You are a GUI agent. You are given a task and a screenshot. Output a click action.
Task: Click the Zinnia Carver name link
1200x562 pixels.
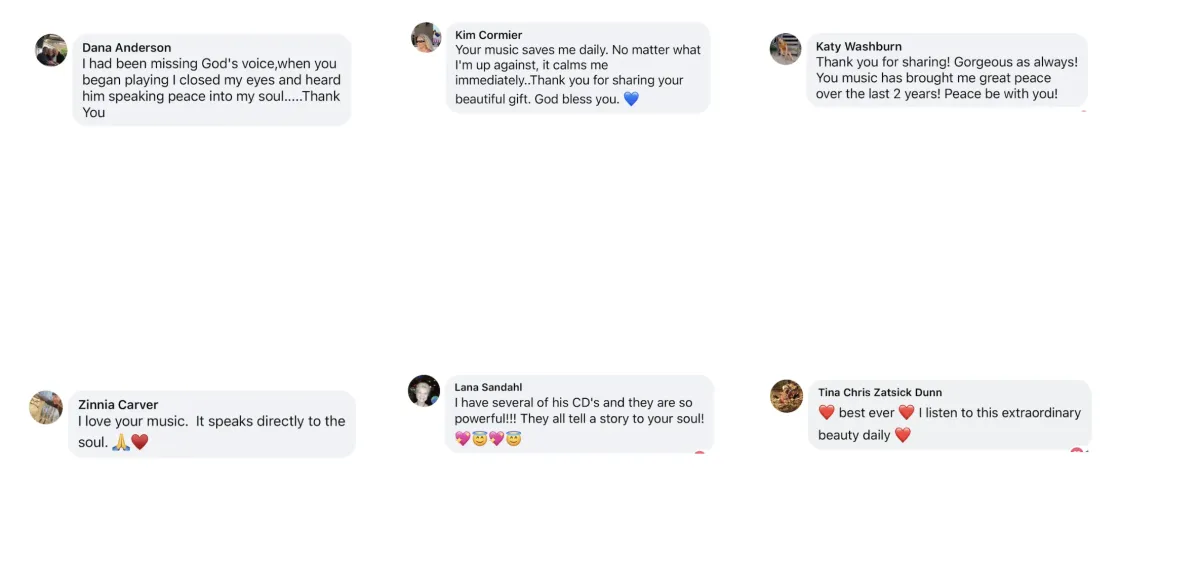click(x=118, y=404)
